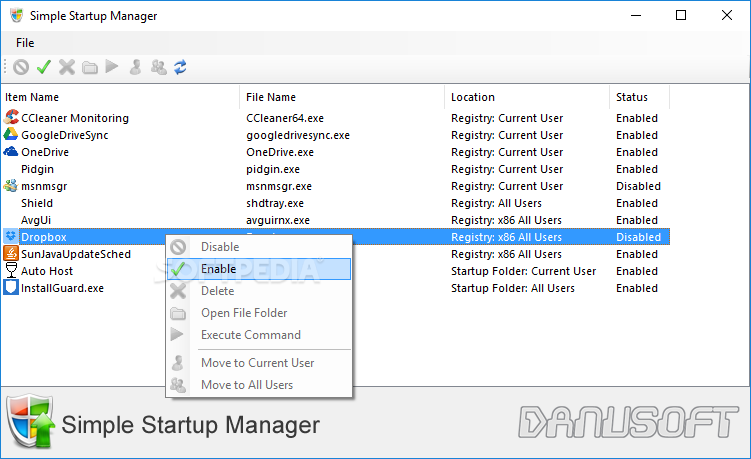
Task: Click the googledrivesync.exe file name
Action: coord(298,135)
